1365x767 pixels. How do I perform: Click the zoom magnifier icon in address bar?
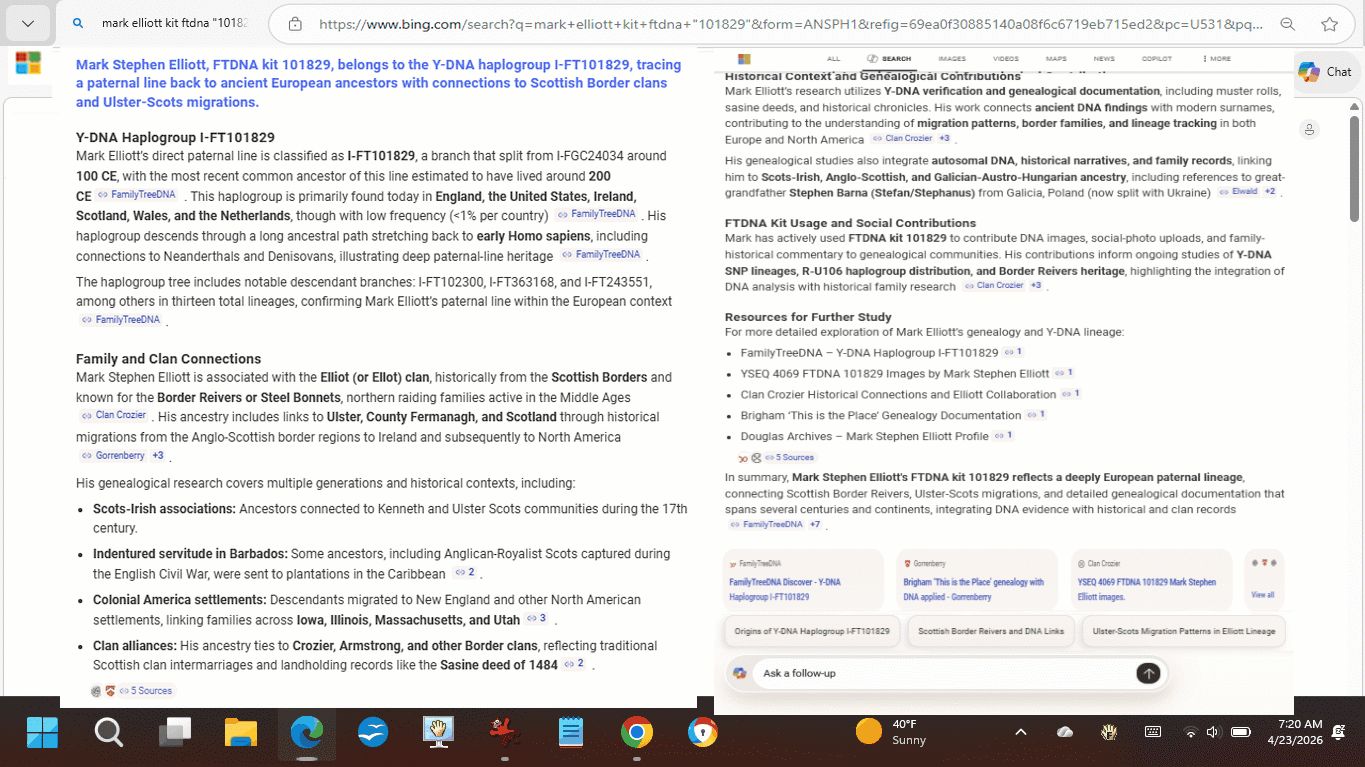[1288, 24]
